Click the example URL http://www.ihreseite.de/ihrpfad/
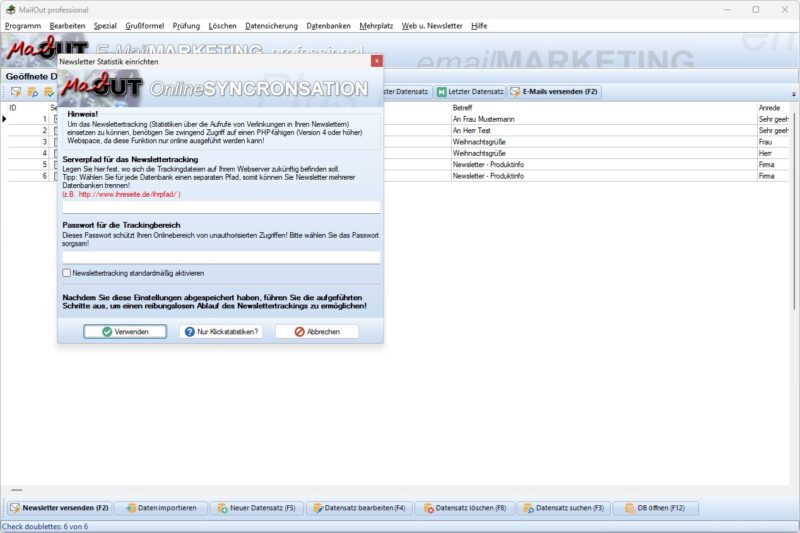The image size is (800, 533). coord(127,194)
